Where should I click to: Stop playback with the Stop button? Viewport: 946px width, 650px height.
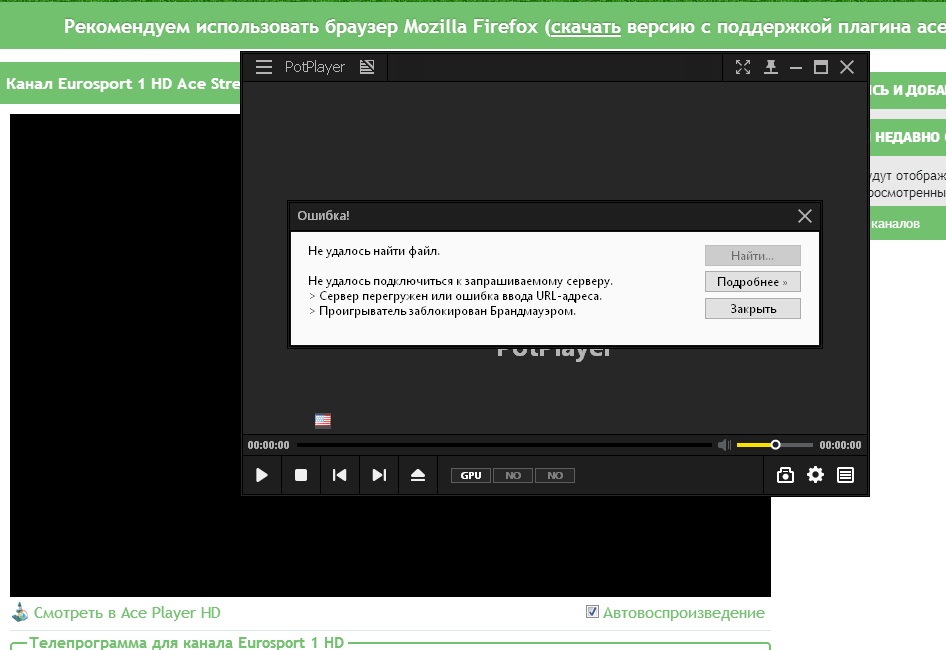pyautogui.click(x=300, y=475)
